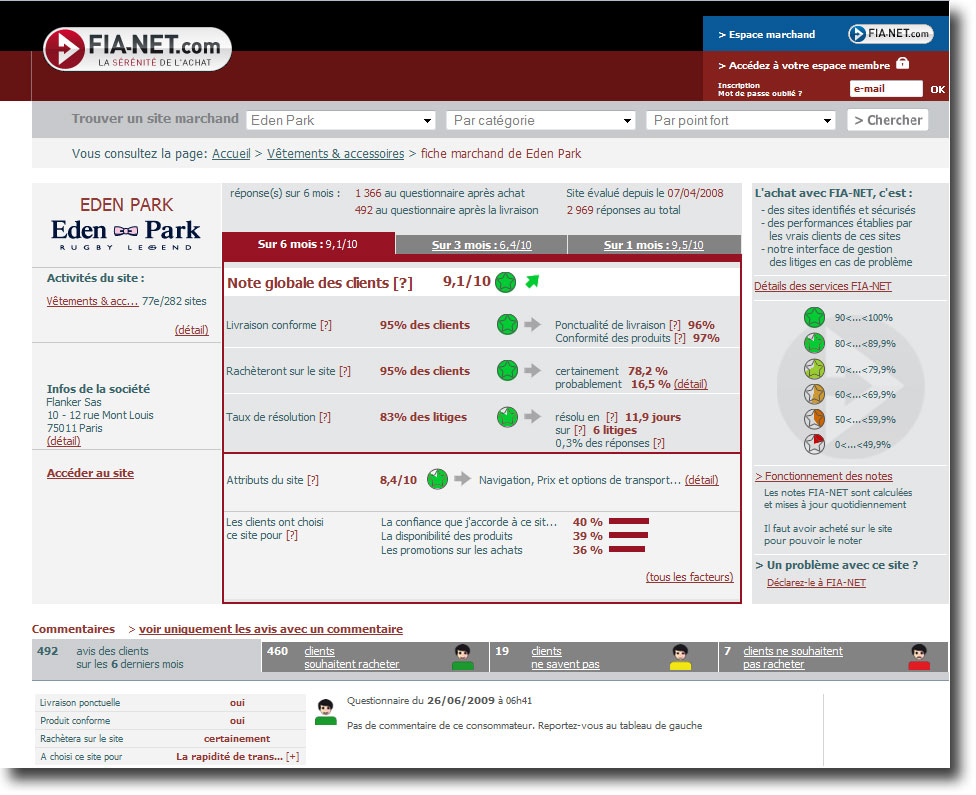Click the 60-69,9% legend star icon
The image size is (976, 795).
pyautogui.click(x=814, y=394)
